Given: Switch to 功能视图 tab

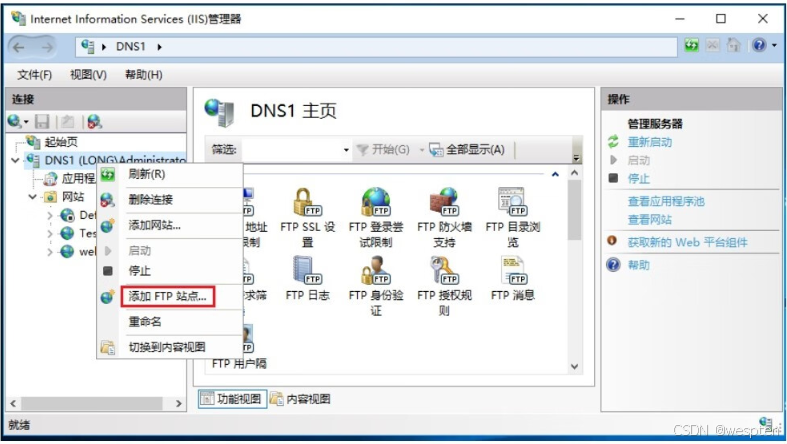Looking at the screenshot, I should point(232,399).
